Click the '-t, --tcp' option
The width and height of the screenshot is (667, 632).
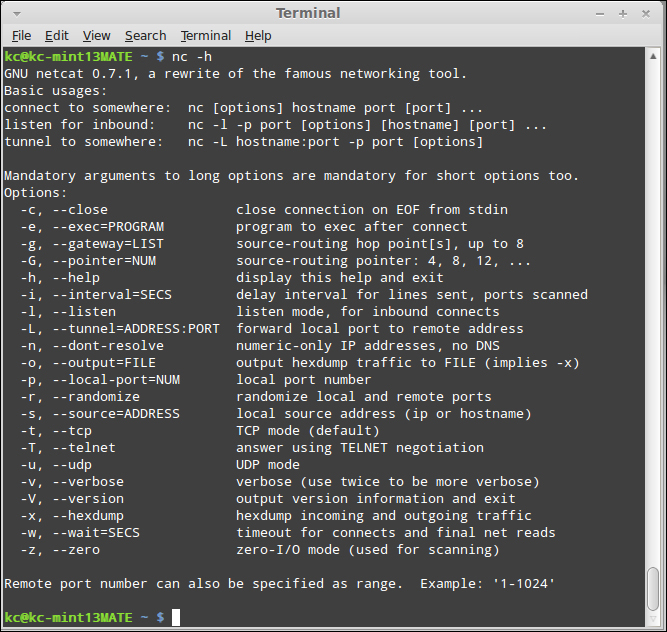(56, 431)
